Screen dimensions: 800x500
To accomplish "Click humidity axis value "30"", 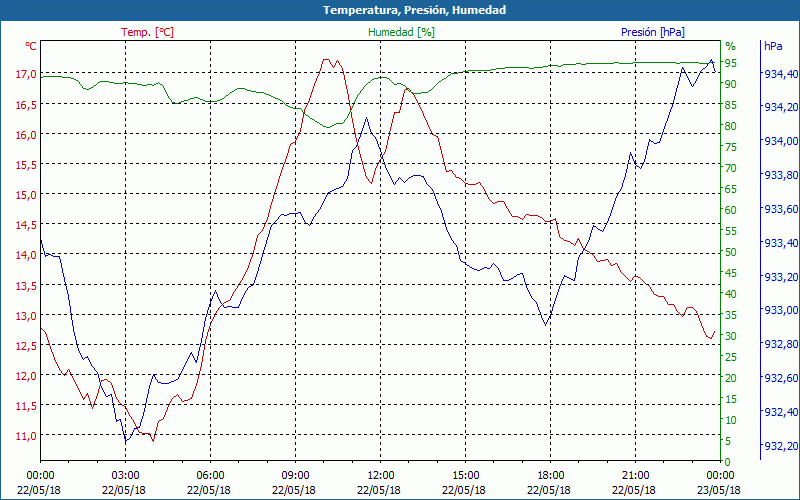I will coord(731,336).
